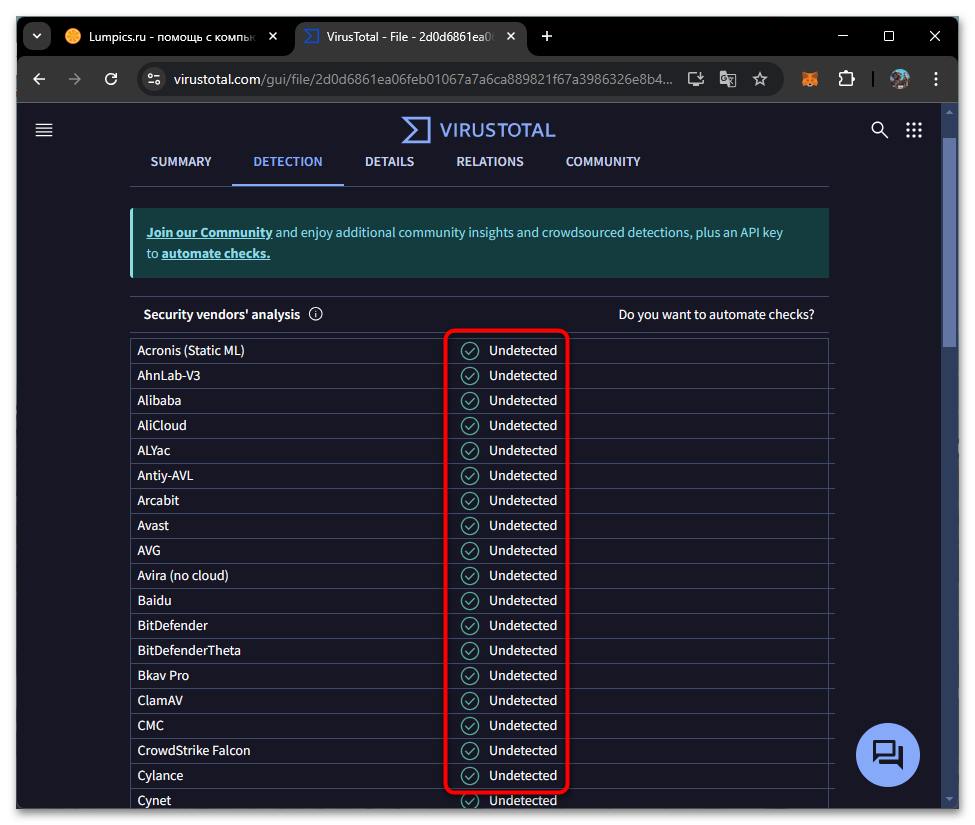Click the browser forward arrow

coord(75,79)
